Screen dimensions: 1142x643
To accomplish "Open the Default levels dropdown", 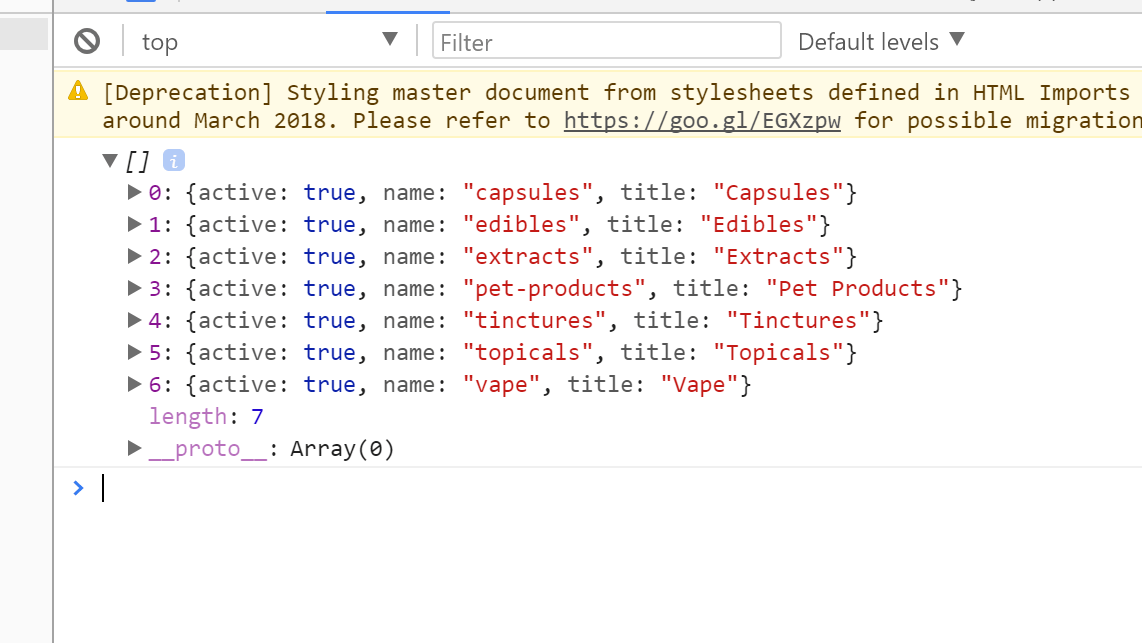I will 881,42.
